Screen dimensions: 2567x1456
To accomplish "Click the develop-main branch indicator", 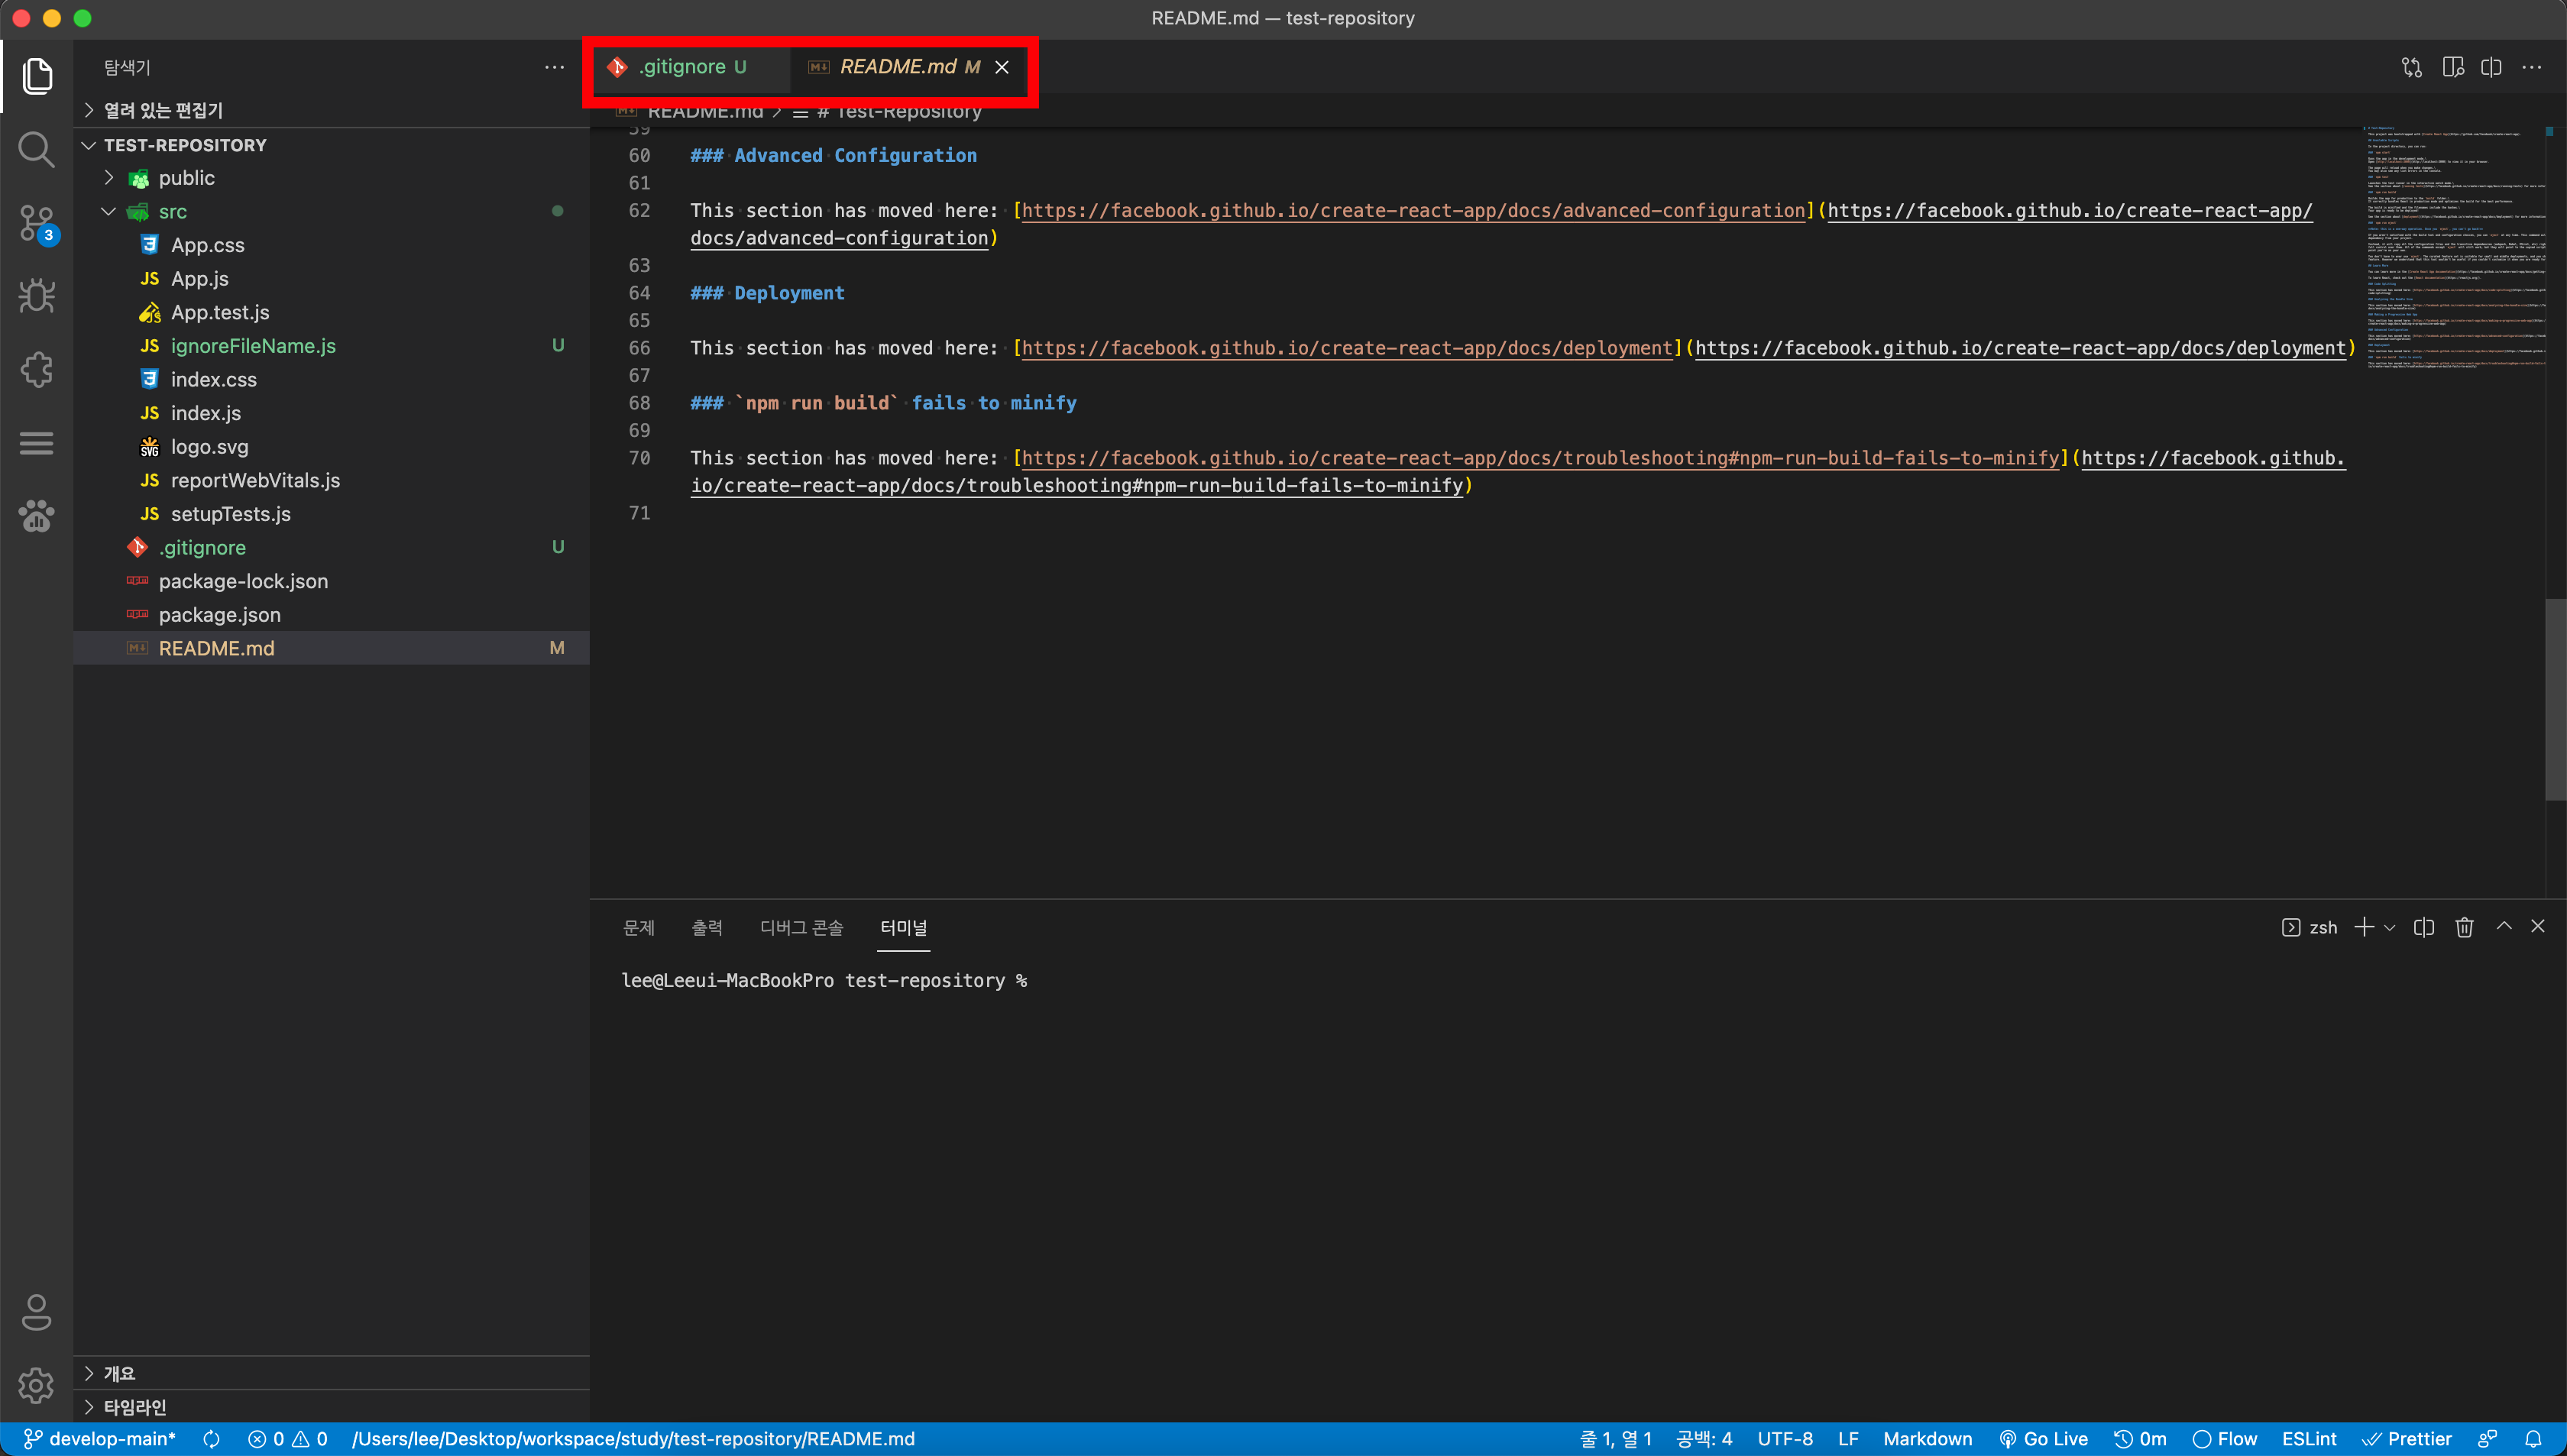I will [100, 1439].
